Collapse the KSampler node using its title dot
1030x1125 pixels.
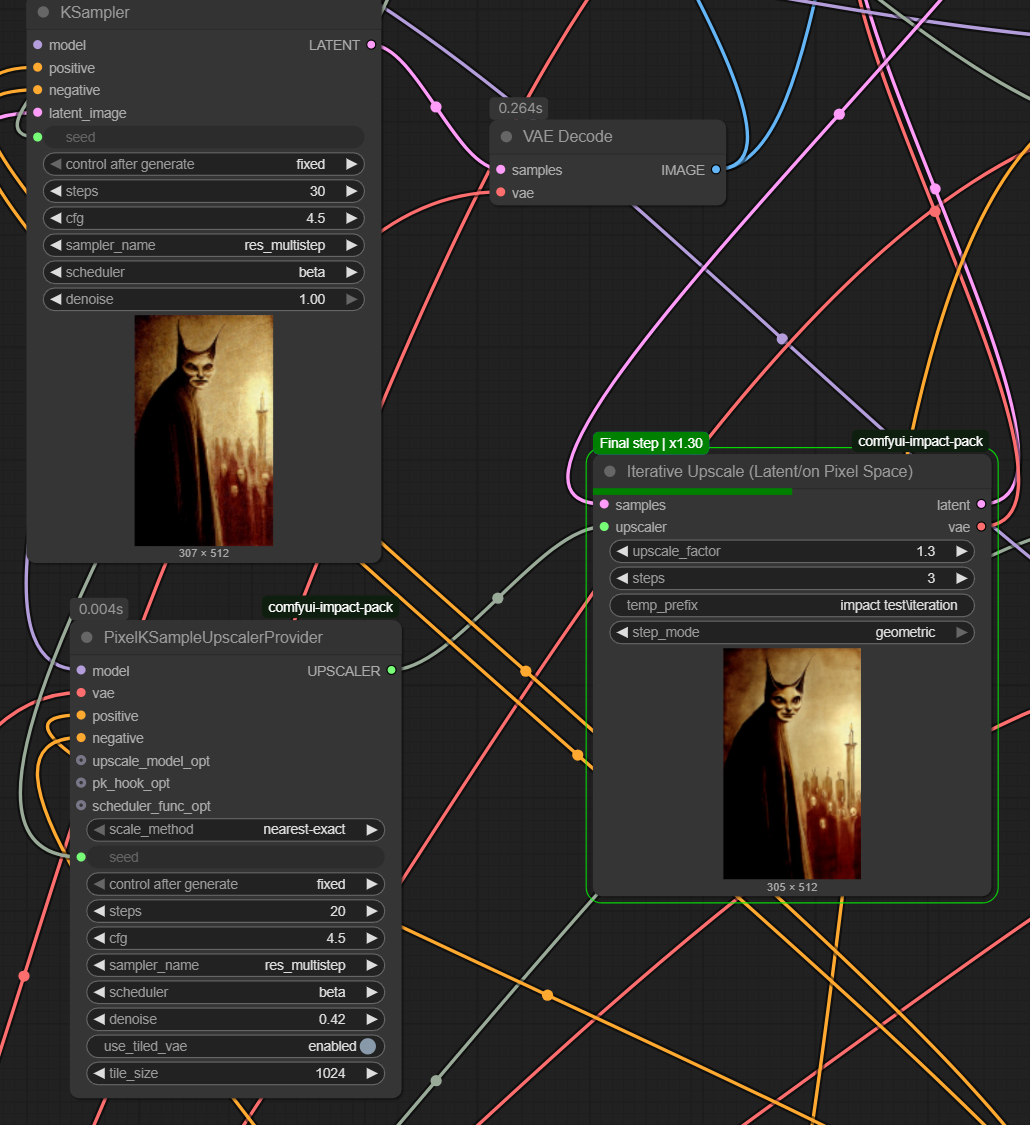(x=43, y=12)
